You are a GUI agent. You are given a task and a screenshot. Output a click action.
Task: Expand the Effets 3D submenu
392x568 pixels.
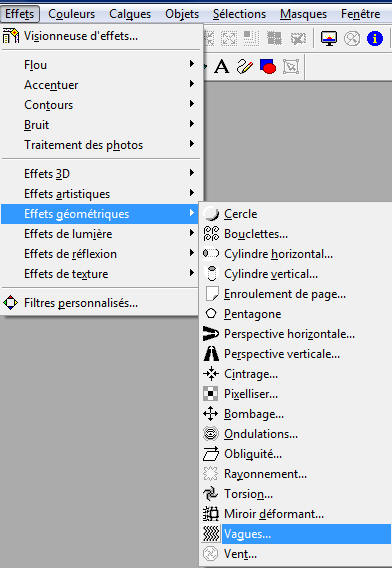tap(100, 174)
